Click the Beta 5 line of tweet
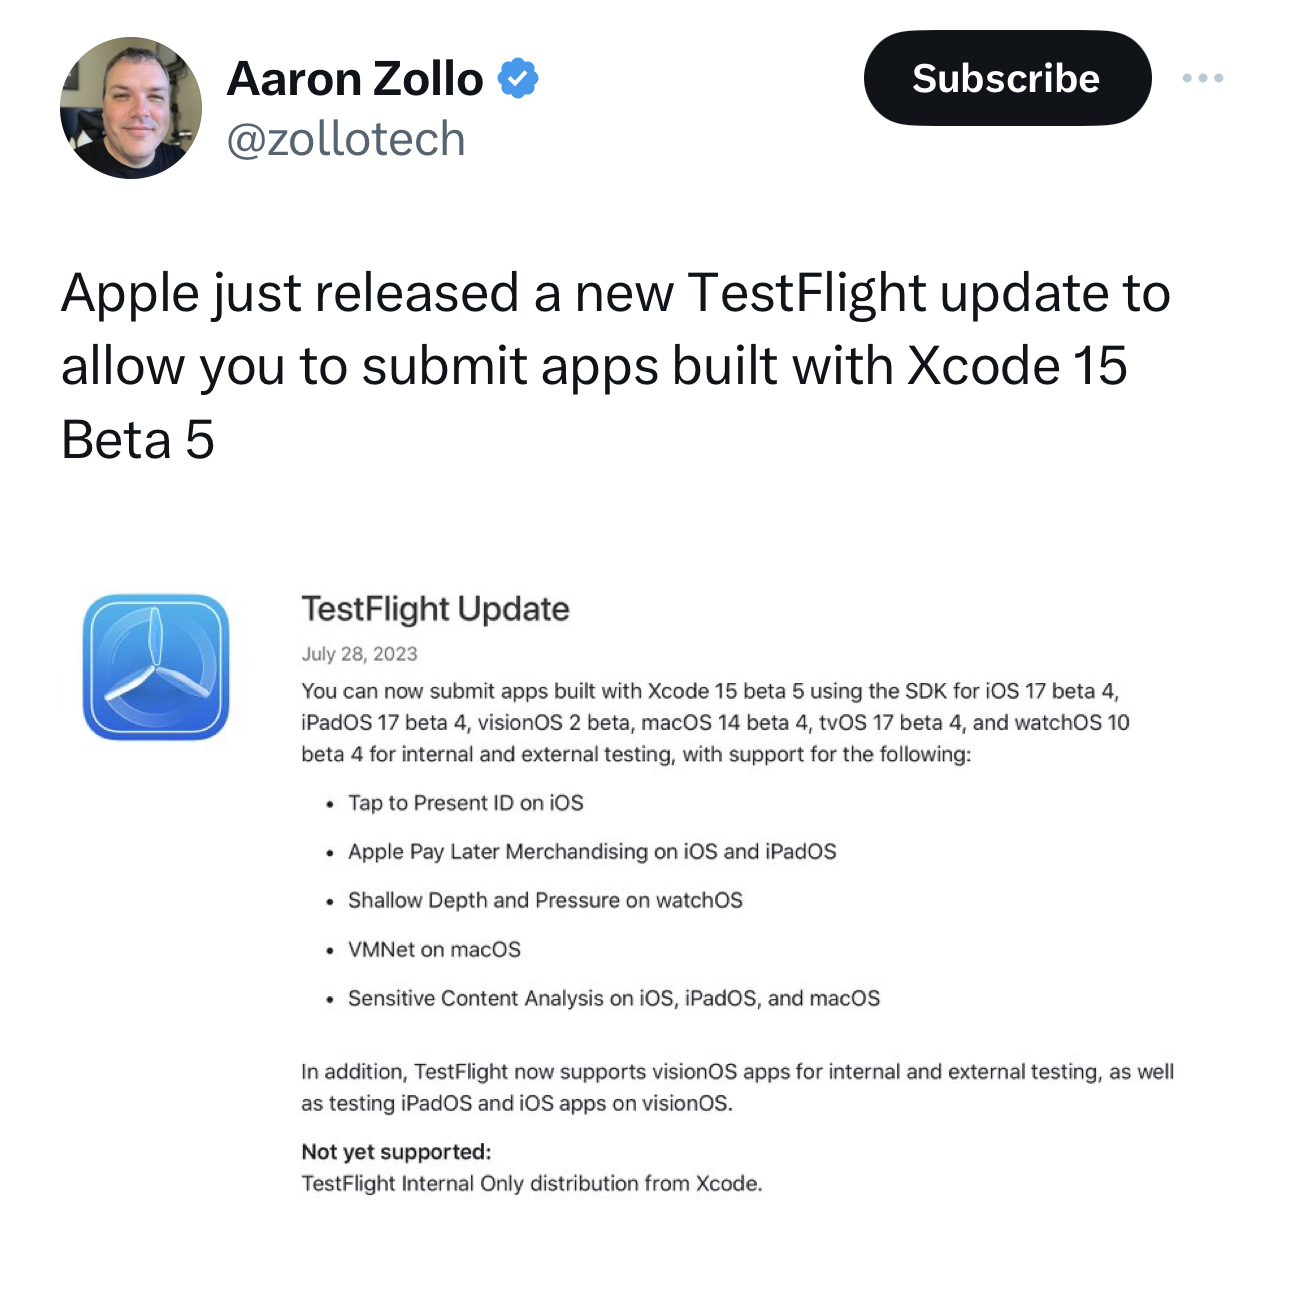1290x1299 pixels. pos(138,440)
